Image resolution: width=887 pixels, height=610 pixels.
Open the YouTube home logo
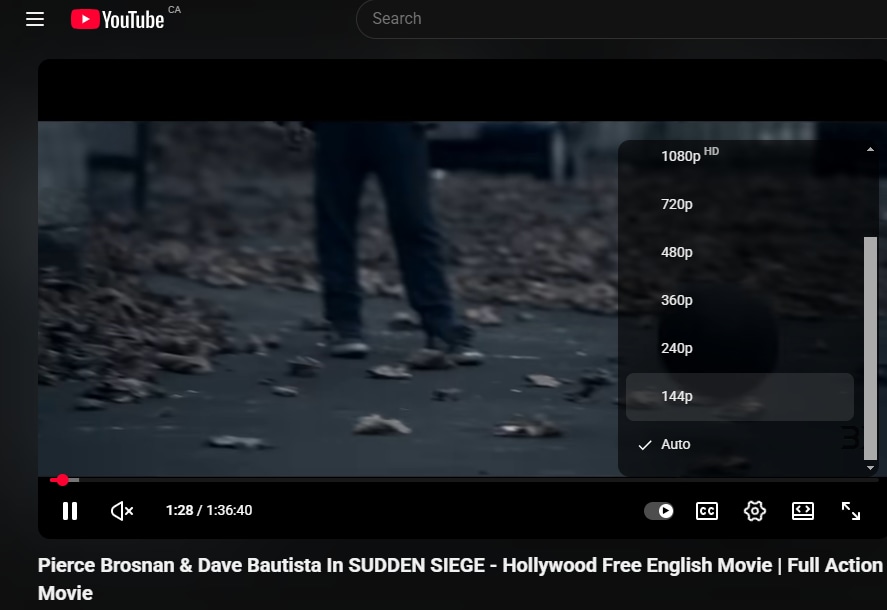[117, 19]
